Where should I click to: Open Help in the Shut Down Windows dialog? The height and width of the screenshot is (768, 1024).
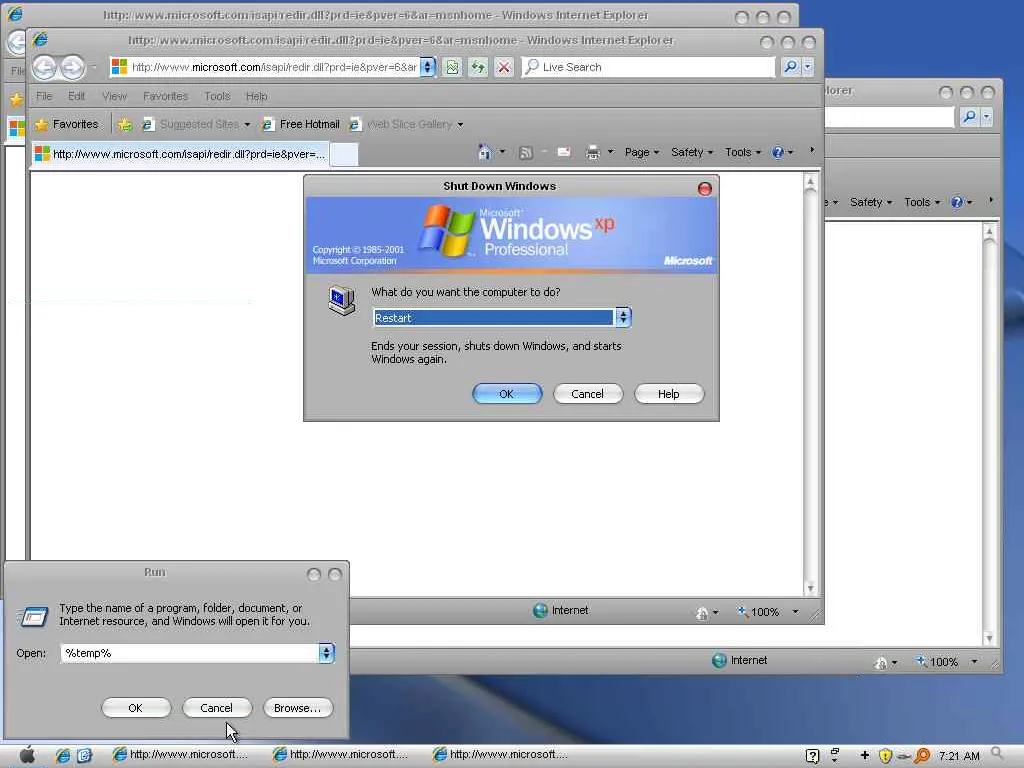(669, 394)
